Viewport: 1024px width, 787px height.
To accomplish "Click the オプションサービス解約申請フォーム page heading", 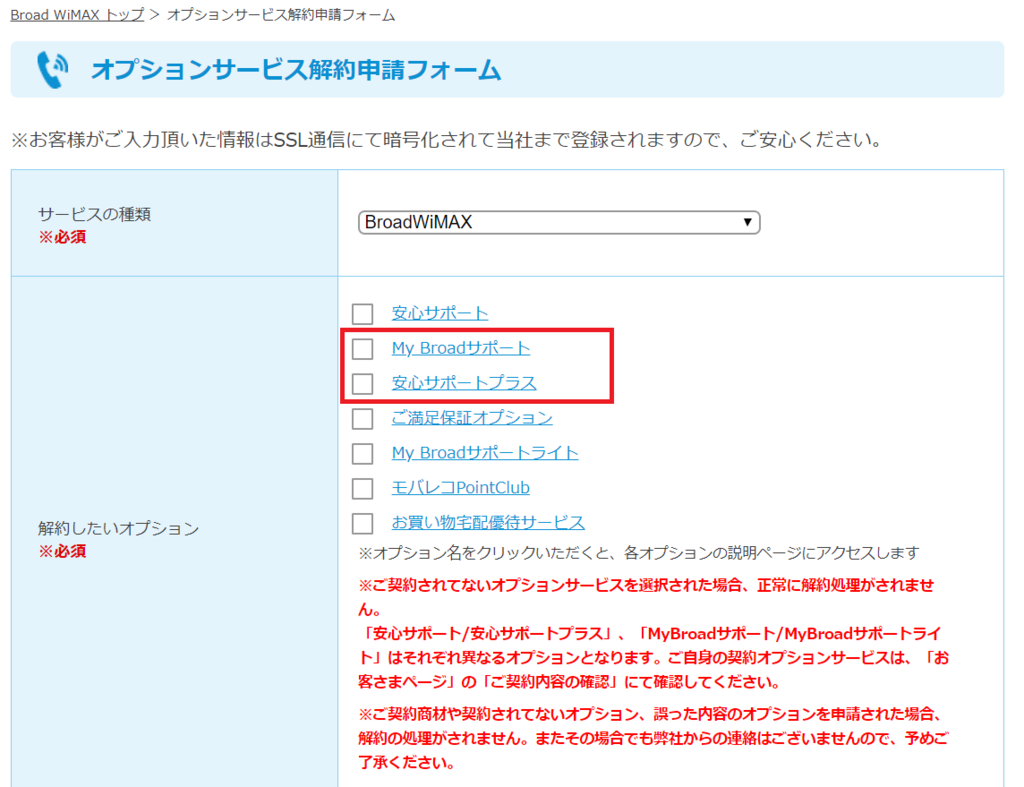I will [x=296, y=70].
